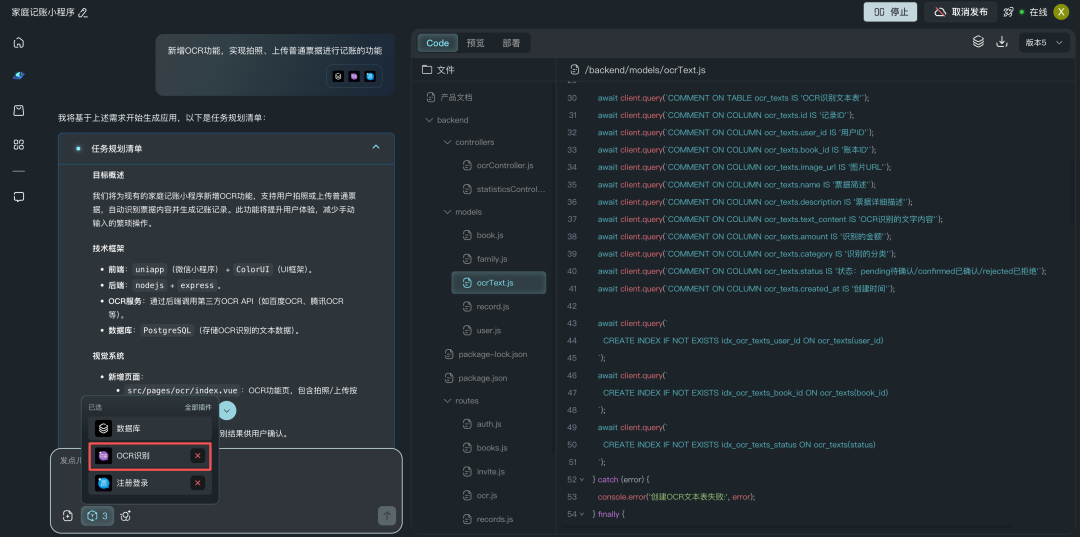Collapse the models folder

point(448,212)
